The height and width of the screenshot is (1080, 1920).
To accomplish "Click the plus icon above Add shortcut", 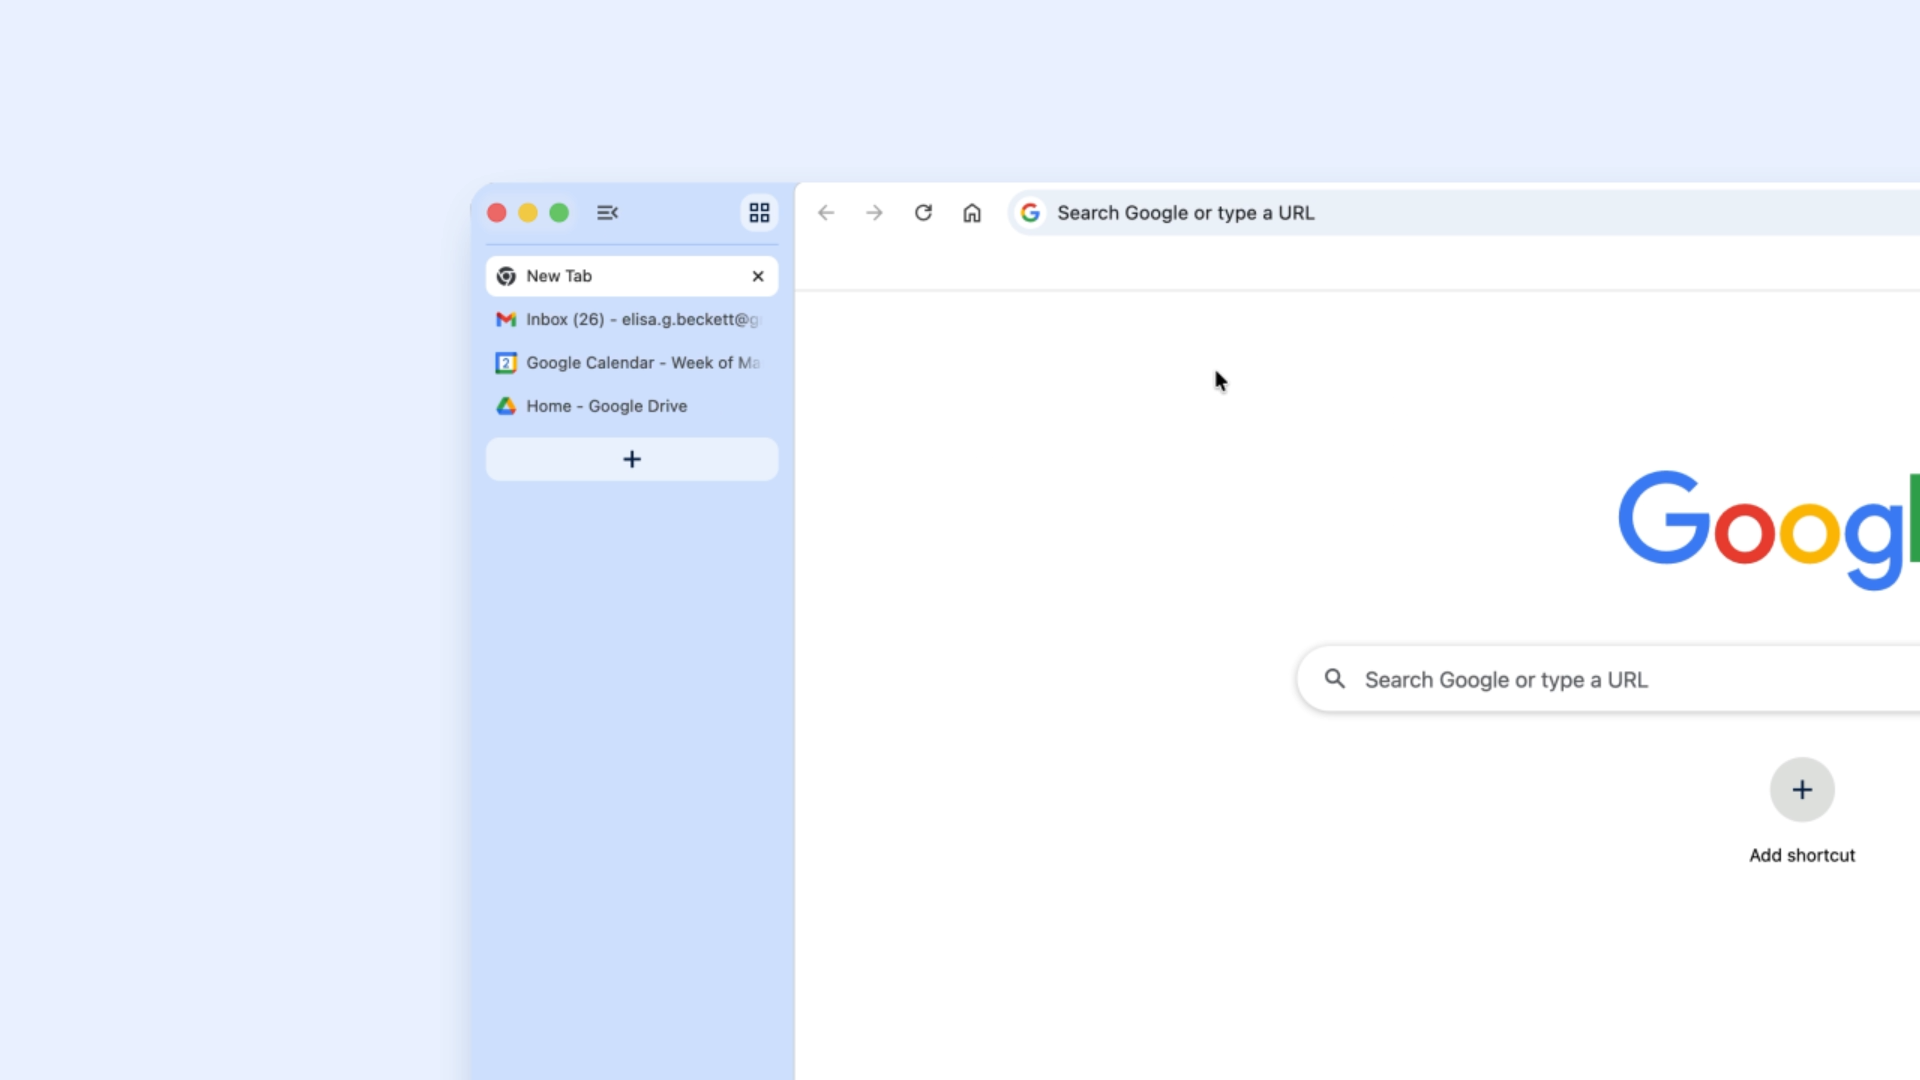I will [1801, 789].
